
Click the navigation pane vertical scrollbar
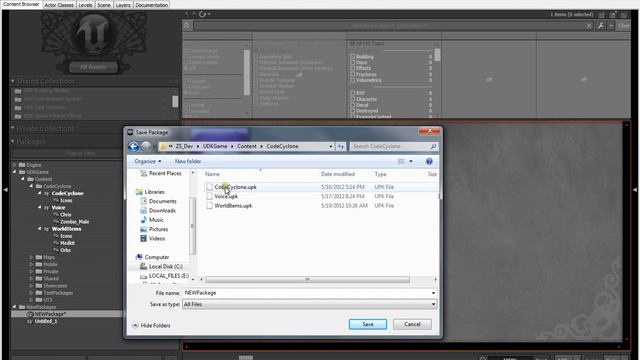[x=193, y=226]
